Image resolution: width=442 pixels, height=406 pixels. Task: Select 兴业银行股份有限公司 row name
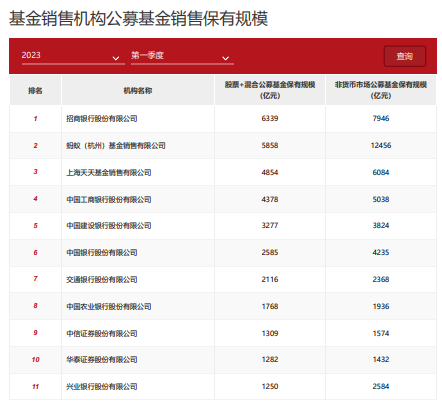pyautogui.click(x=102, y=387)
